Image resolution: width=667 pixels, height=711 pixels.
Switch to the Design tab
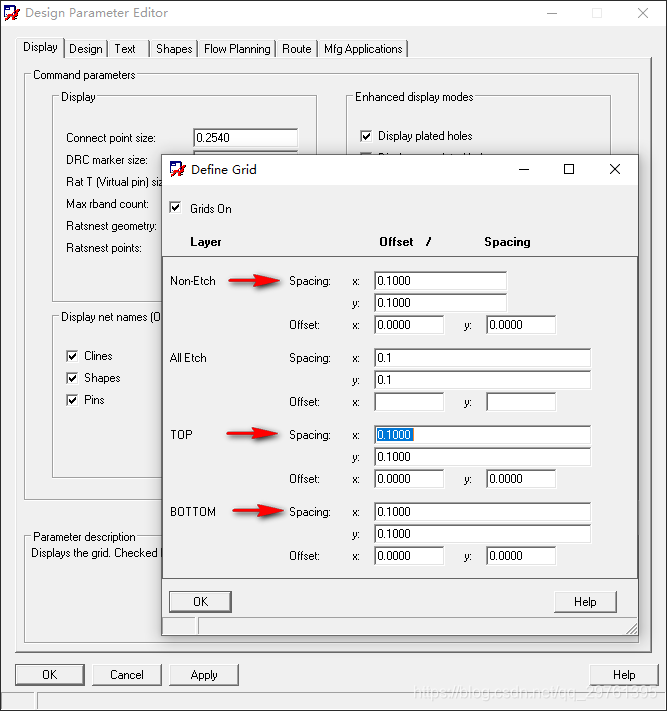coord(86,49)
